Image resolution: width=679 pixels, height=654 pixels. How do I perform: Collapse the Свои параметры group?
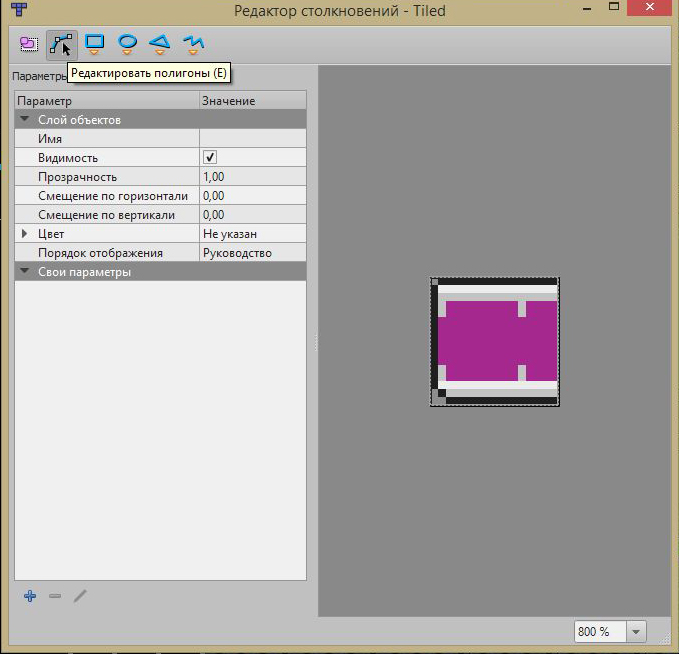(25, 271)
